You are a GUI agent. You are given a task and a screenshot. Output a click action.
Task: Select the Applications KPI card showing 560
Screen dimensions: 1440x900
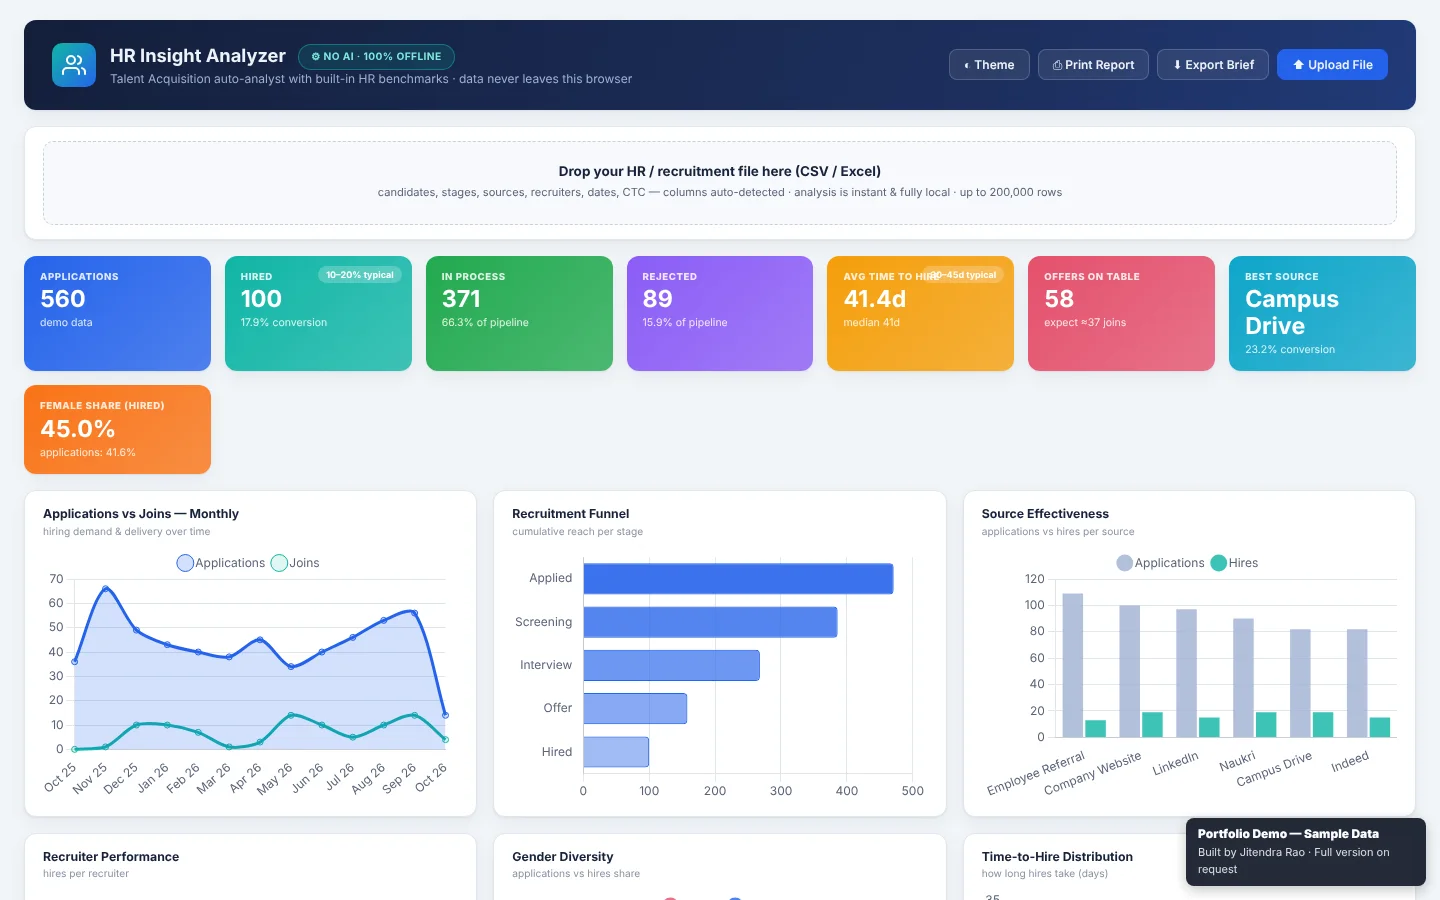pyautogui.click(x=117, y=313)
